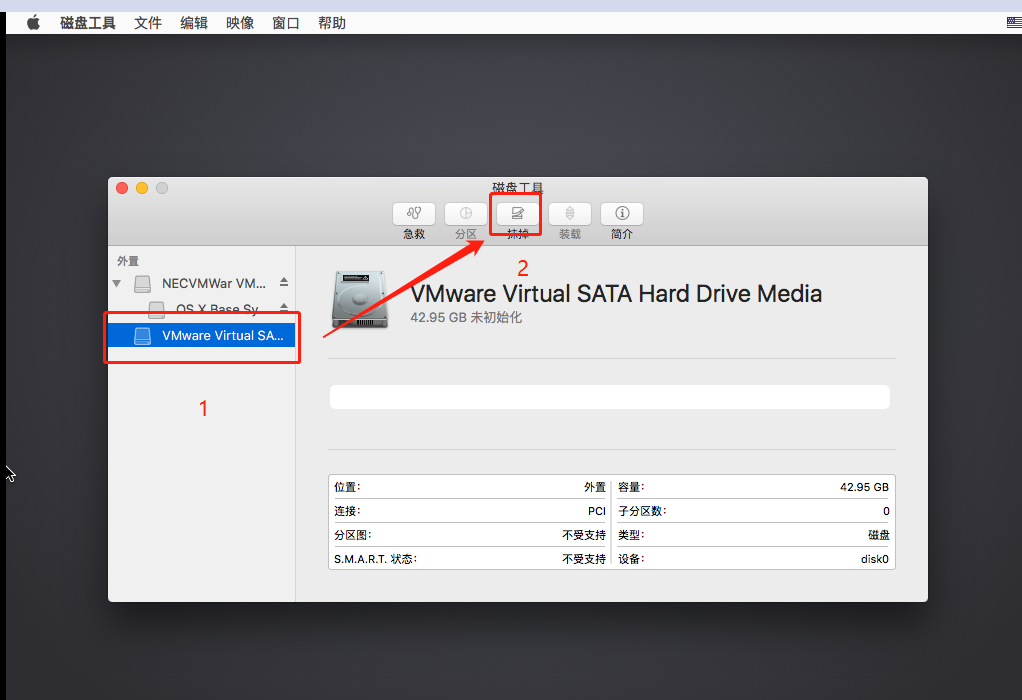Click the 位置 row value 外置
The height and width of the screenshot is (700, 1022).
pyautogui.click(x=594, y=487)
